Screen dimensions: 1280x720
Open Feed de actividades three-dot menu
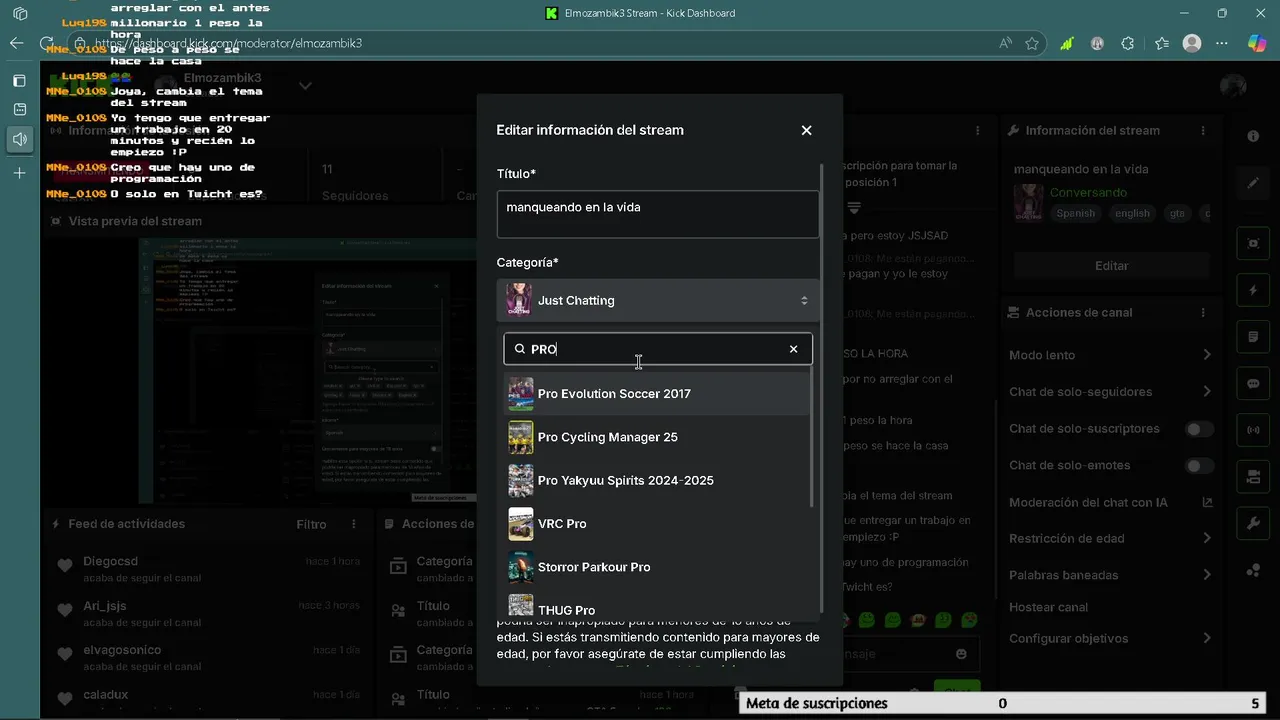pos(354,524)
